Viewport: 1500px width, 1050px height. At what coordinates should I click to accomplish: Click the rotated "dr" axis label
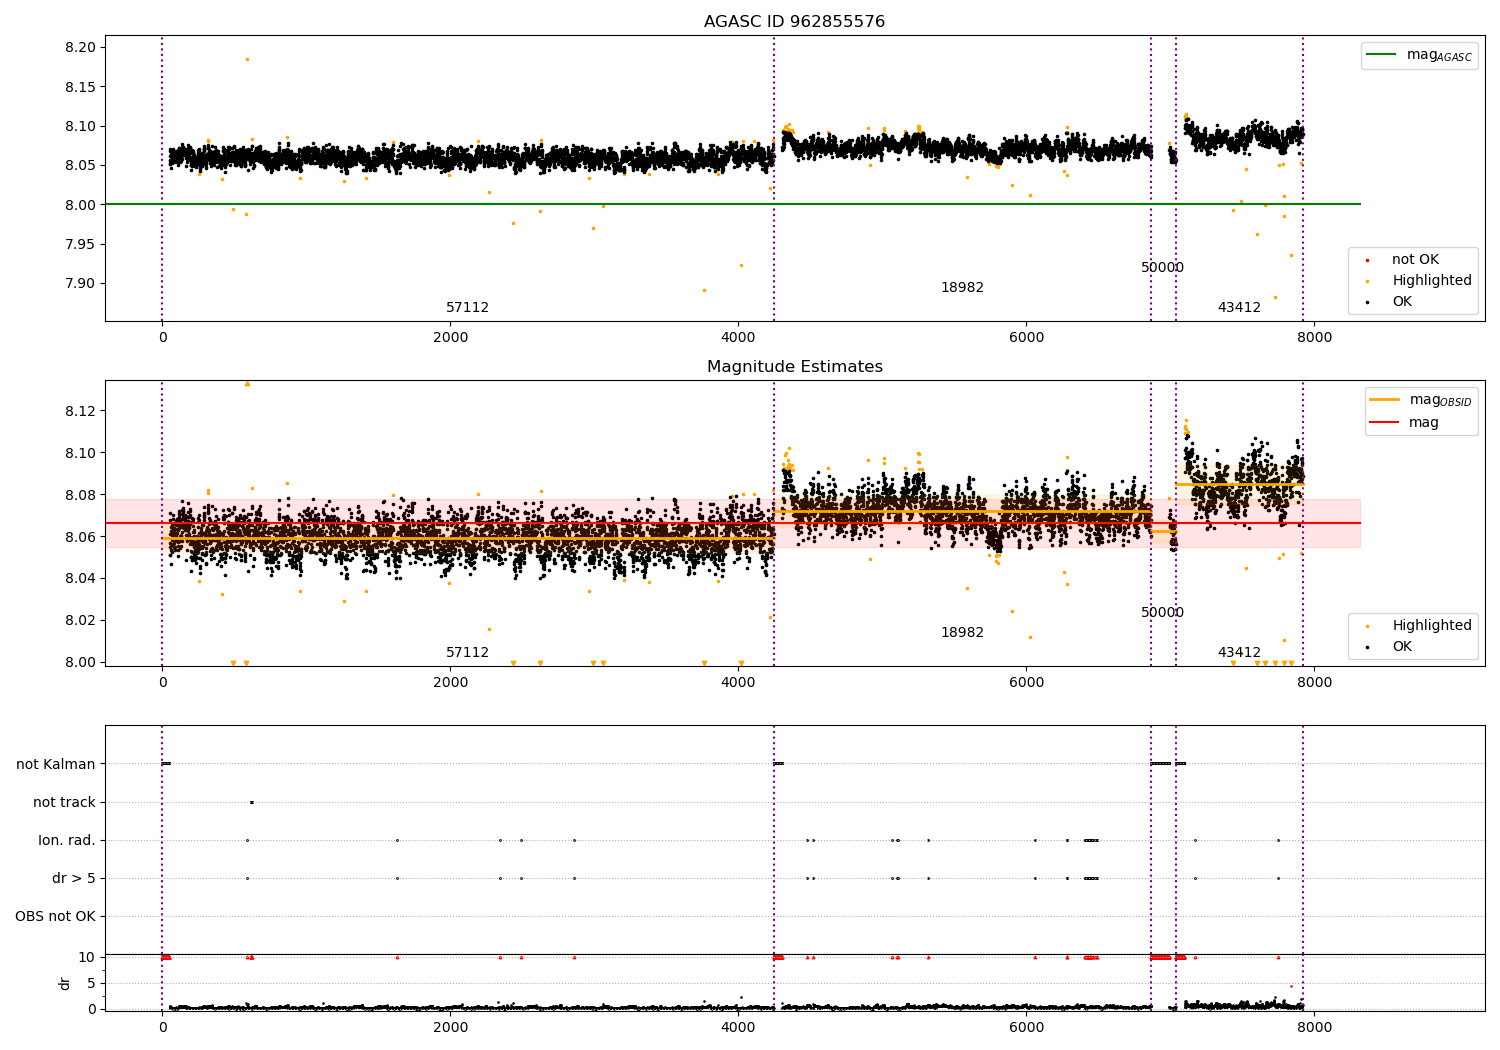click(65, 983)
